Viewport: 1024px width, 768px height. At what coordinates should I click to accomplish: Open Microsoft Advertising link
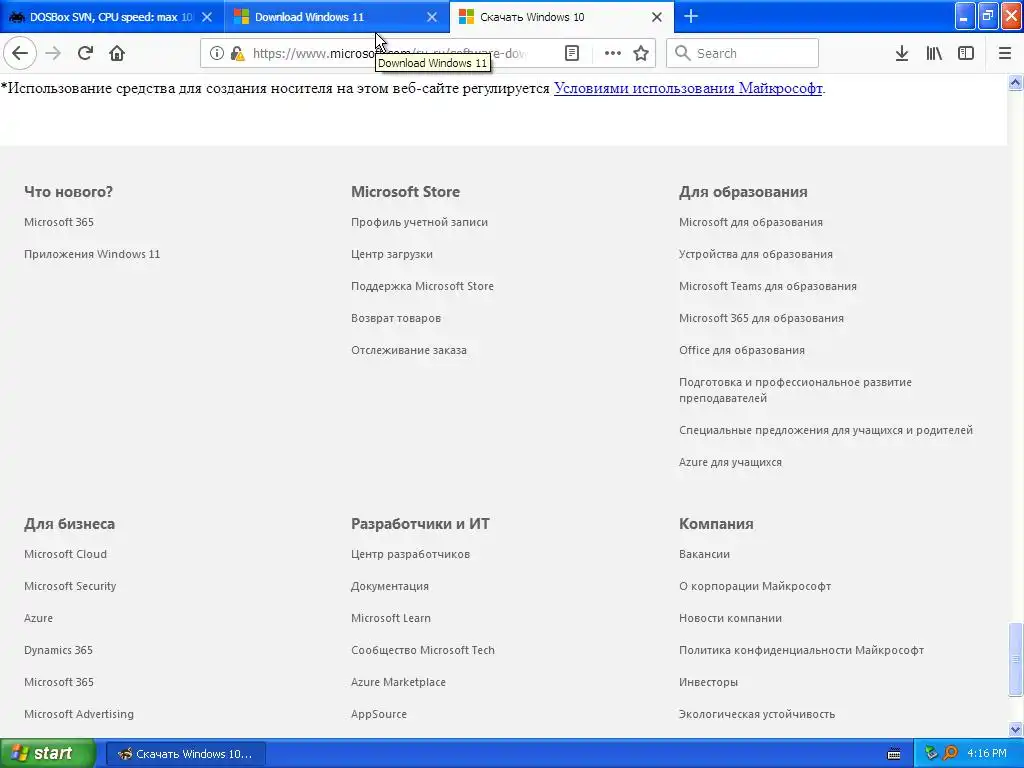pos(79,714)
